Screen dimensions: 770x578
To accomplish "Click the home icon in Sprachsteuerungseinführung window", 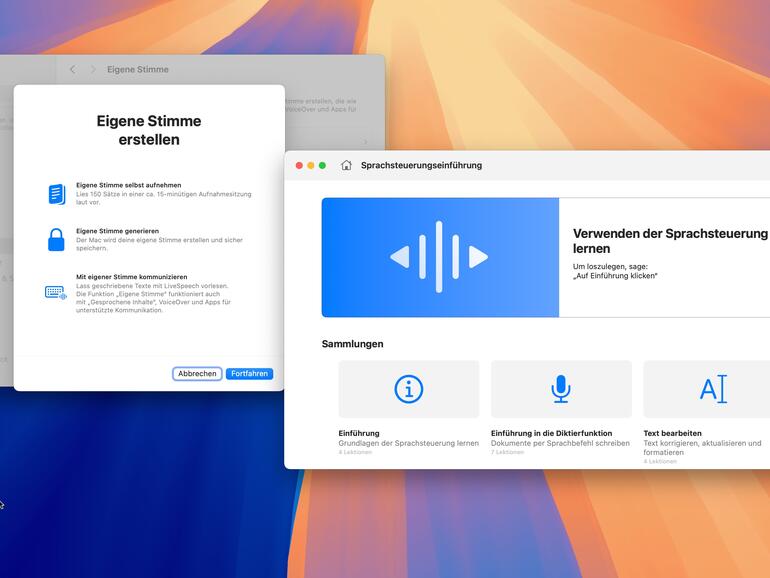I will (346, 165).
